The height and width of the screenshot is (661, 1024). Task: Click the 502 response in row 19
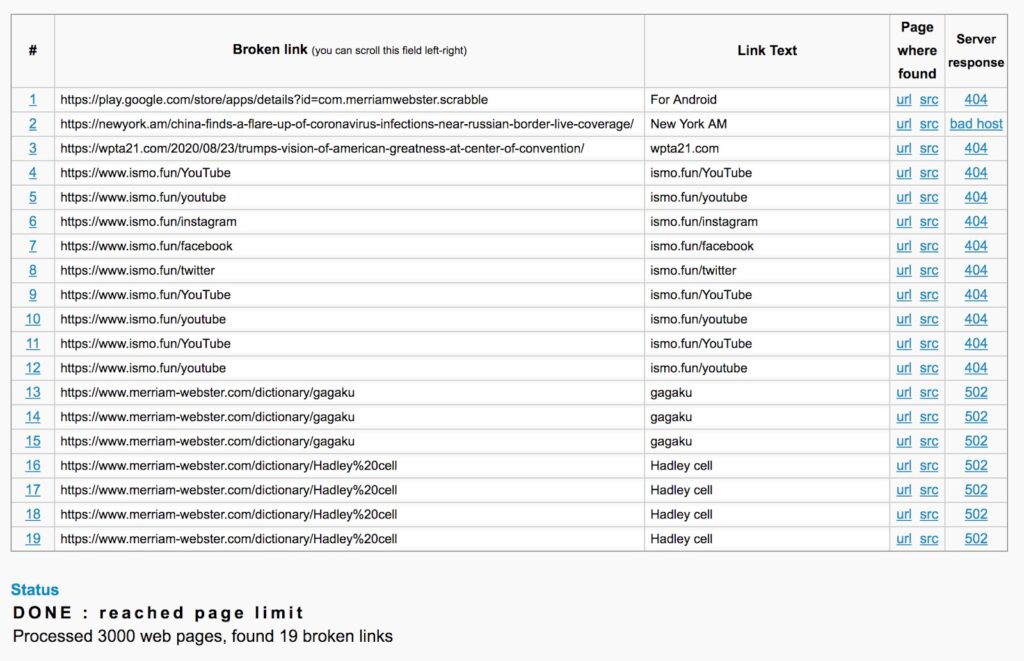(x=976, y=539)
